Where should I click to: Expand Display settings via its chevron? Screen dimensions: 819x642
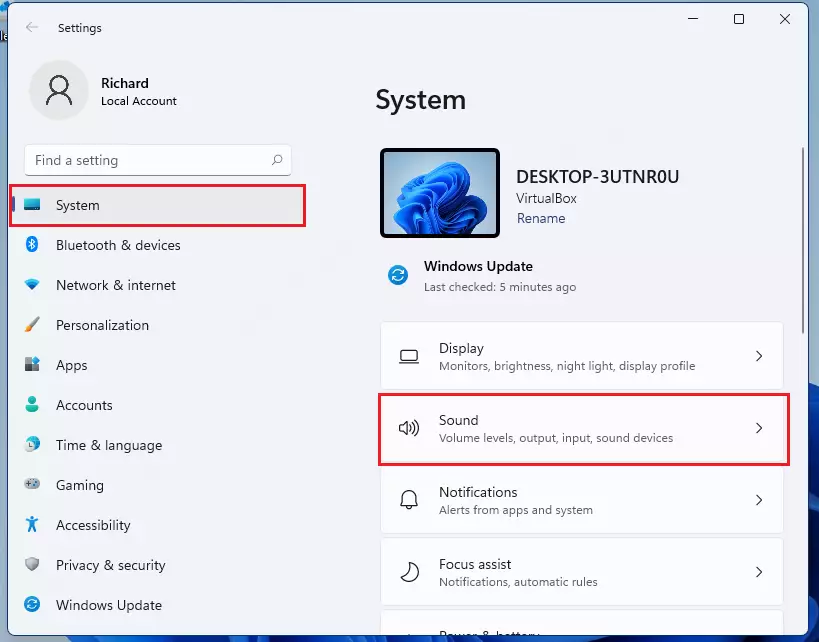(759, 356)
